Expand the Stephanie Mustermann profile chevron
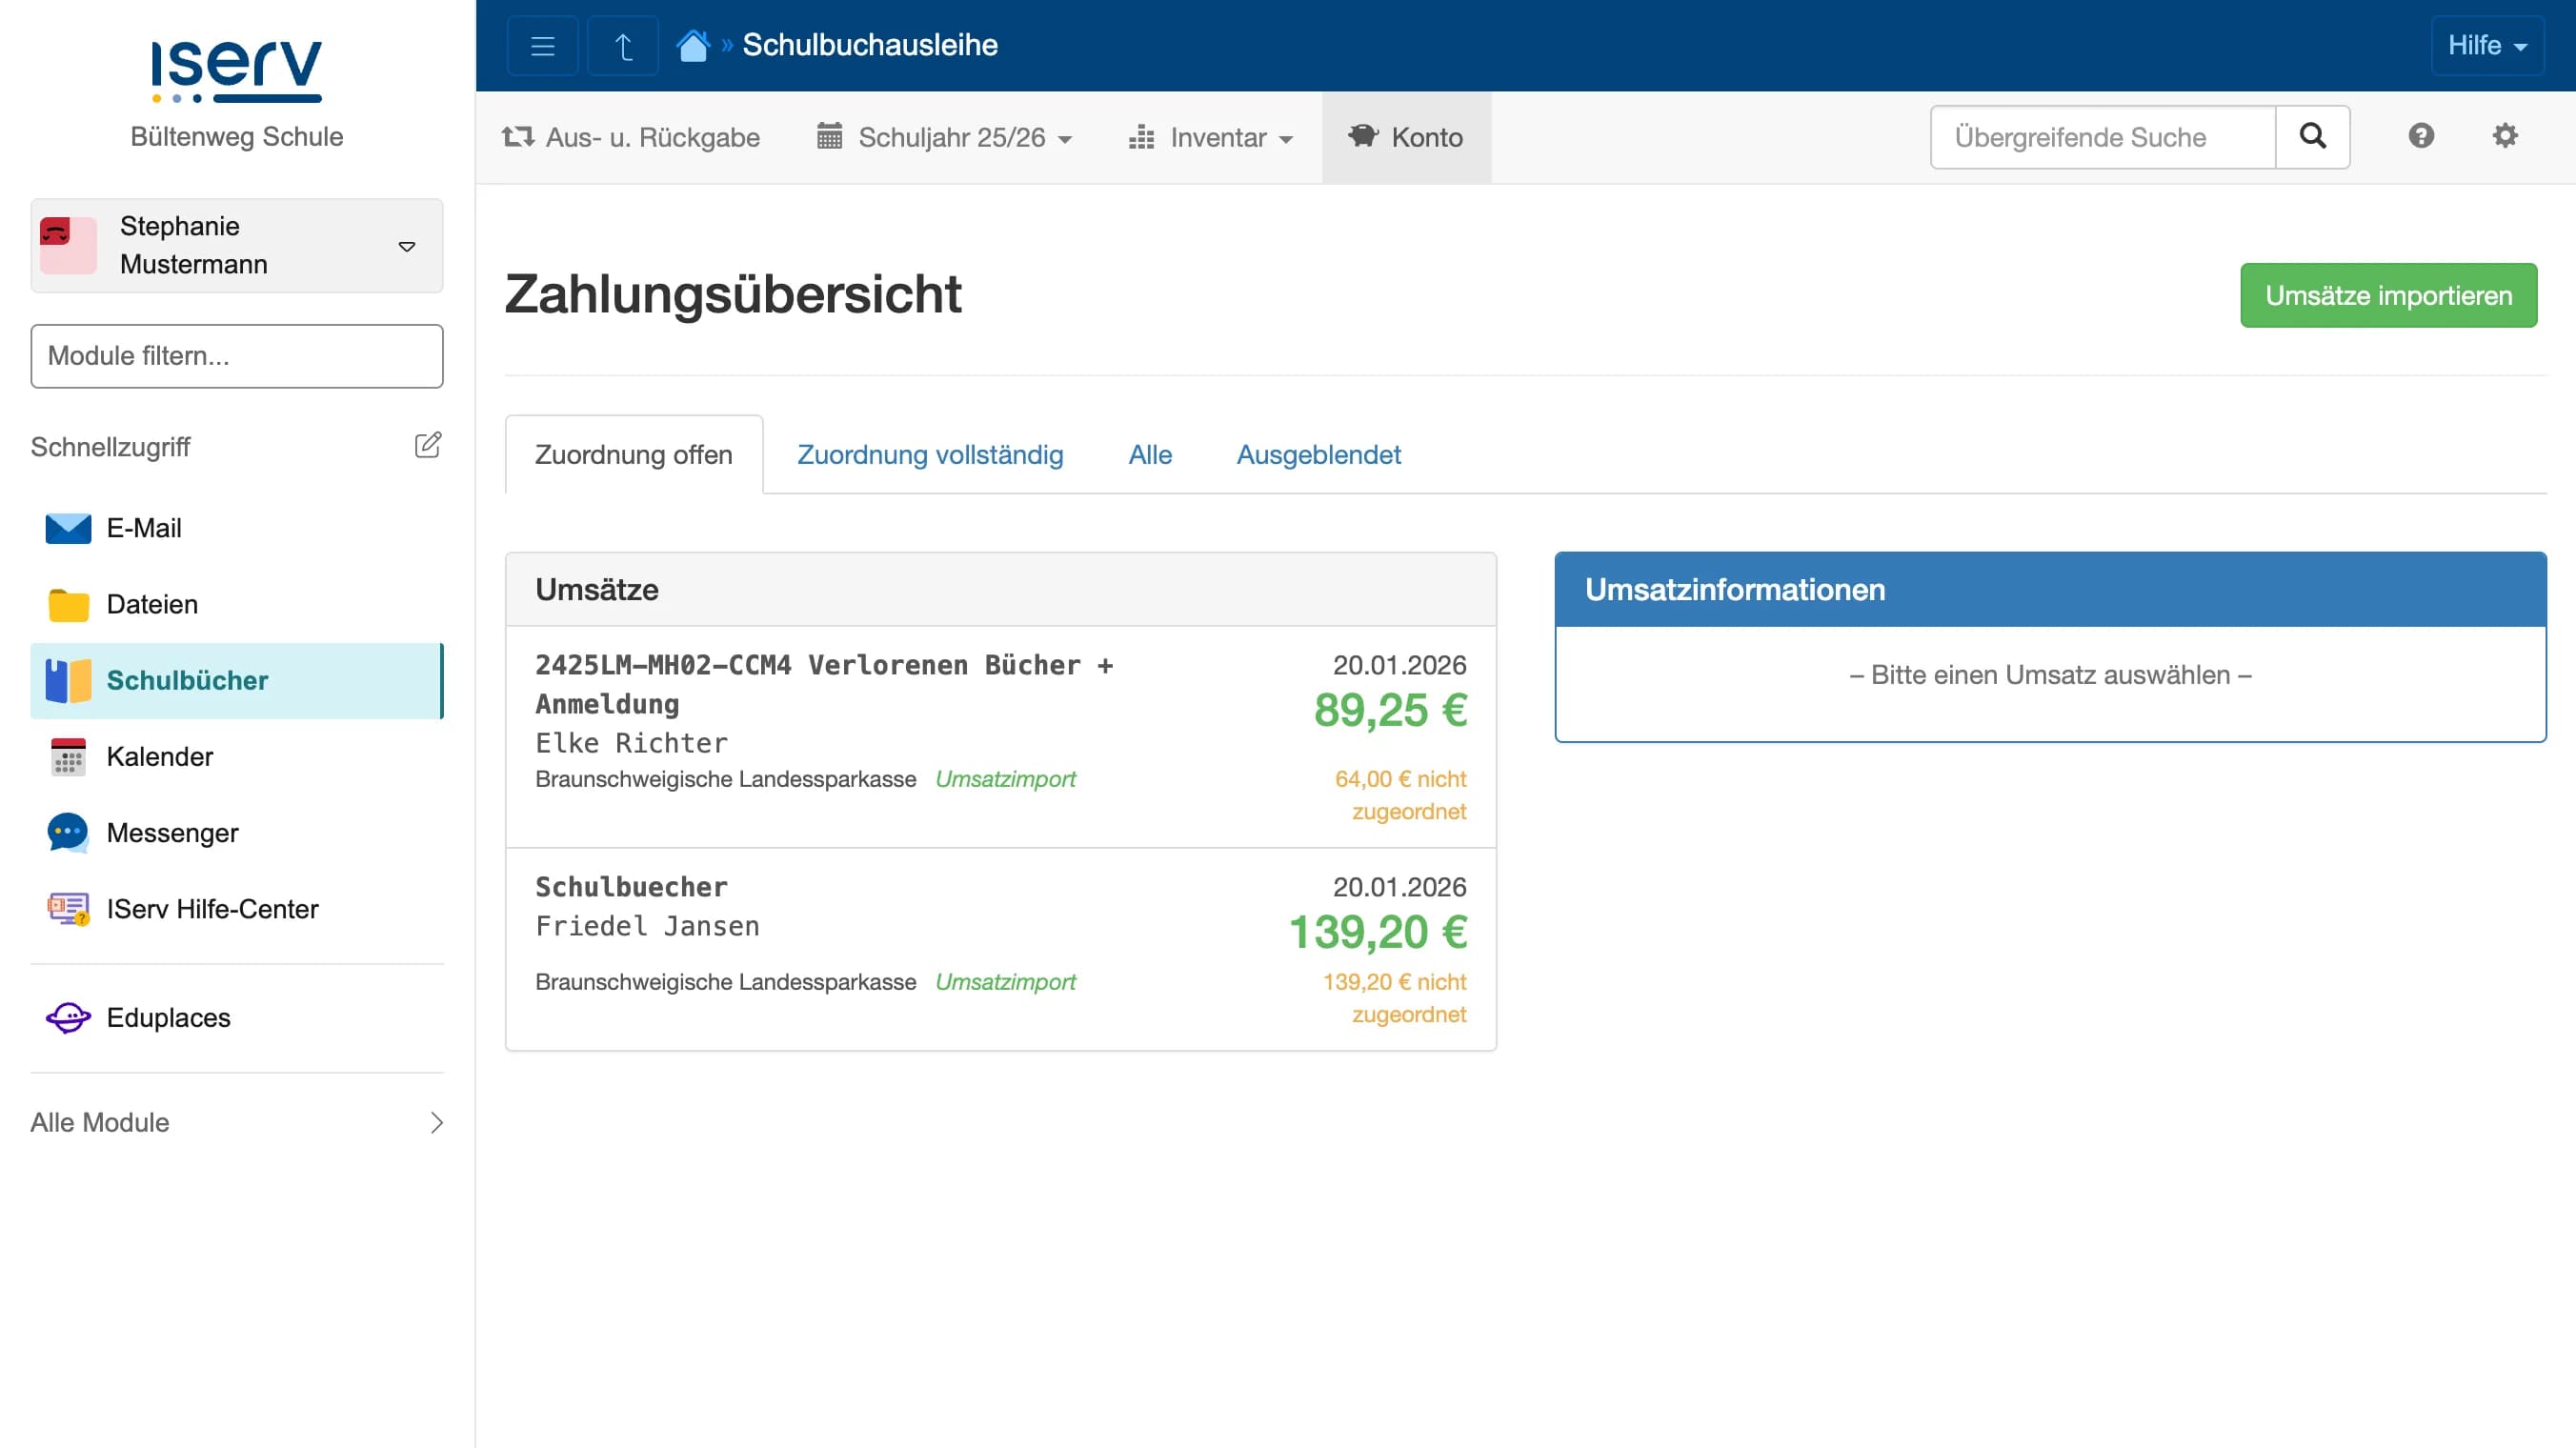 [x=406, y=245]
